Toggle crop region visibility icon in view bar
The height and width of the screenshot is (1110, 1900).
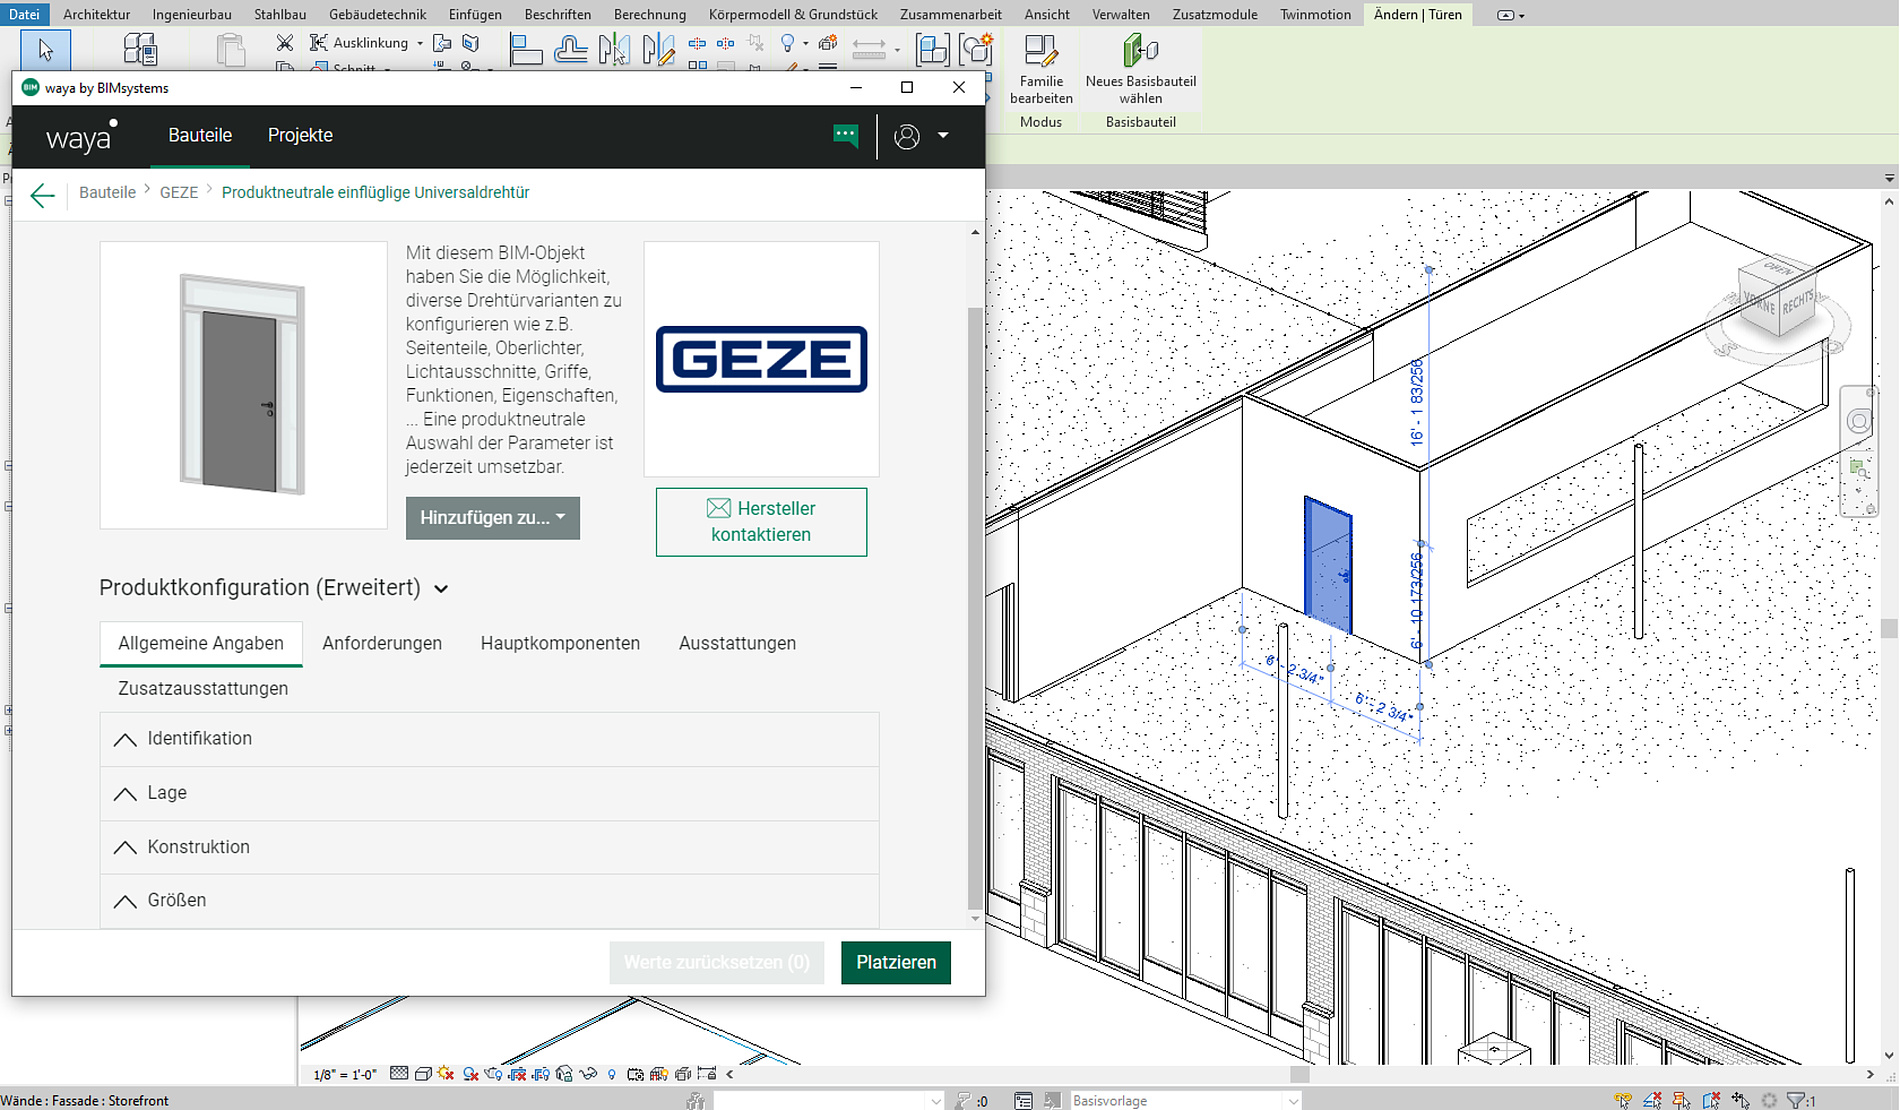(x=540, y=1074)
